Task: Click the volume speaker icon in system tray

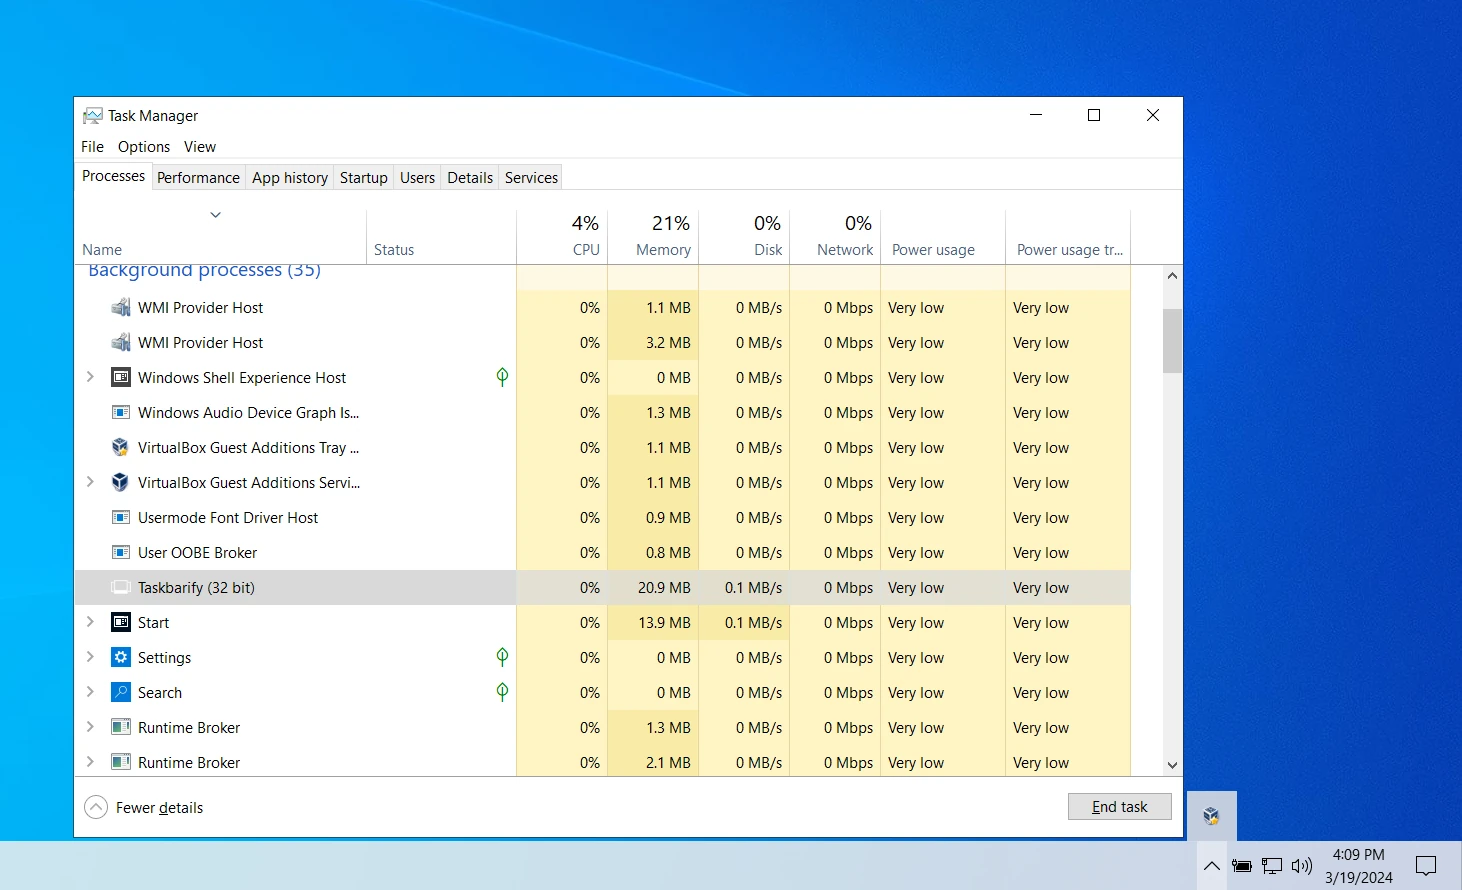Action: (x=1302, y=866)
